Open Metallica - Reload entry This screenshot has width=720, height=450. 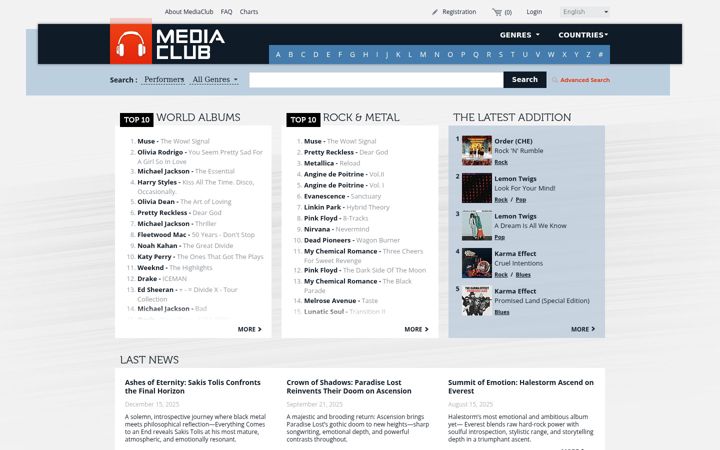(x=332, y=163)
